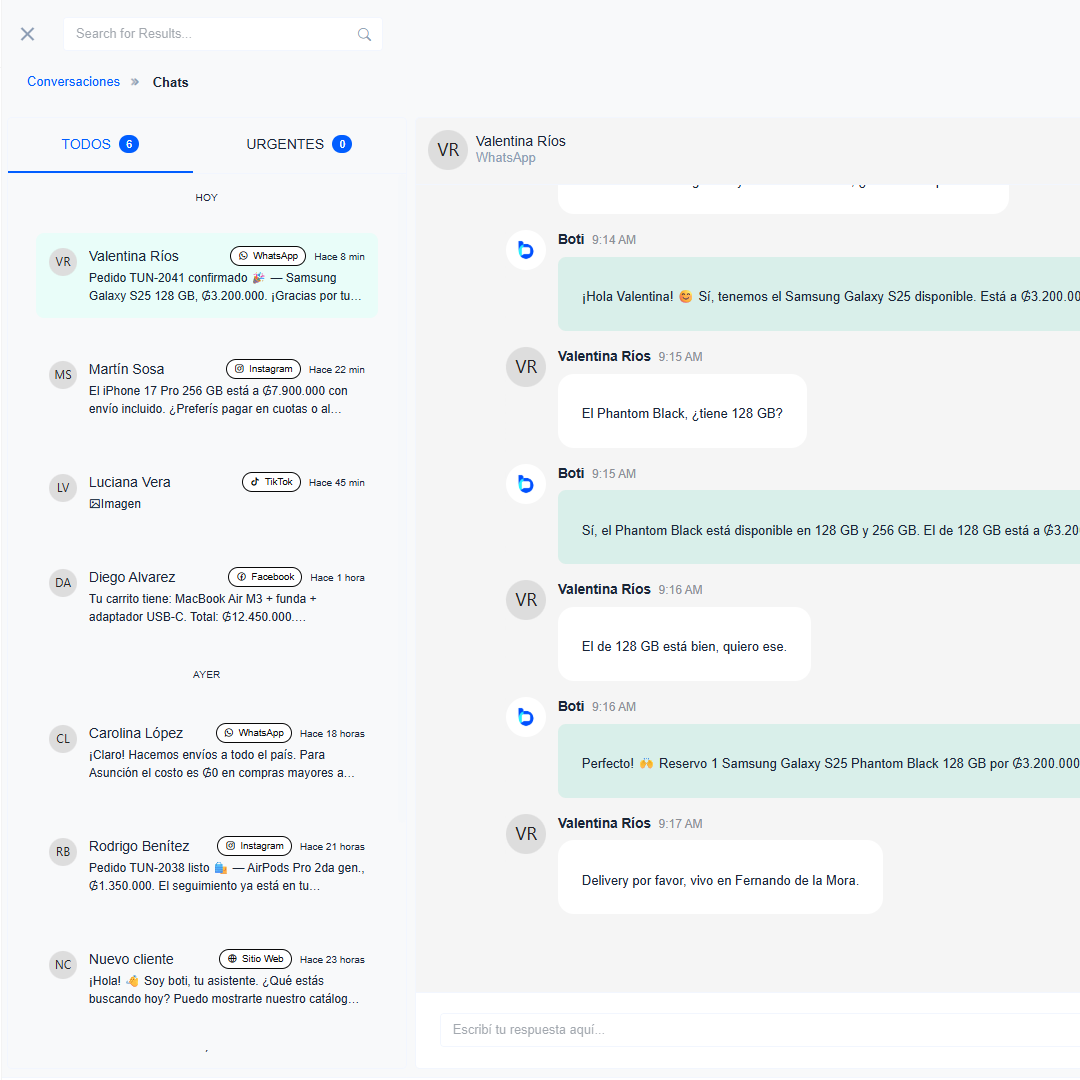Click the magnifying glass search icon

click(364, 34)
